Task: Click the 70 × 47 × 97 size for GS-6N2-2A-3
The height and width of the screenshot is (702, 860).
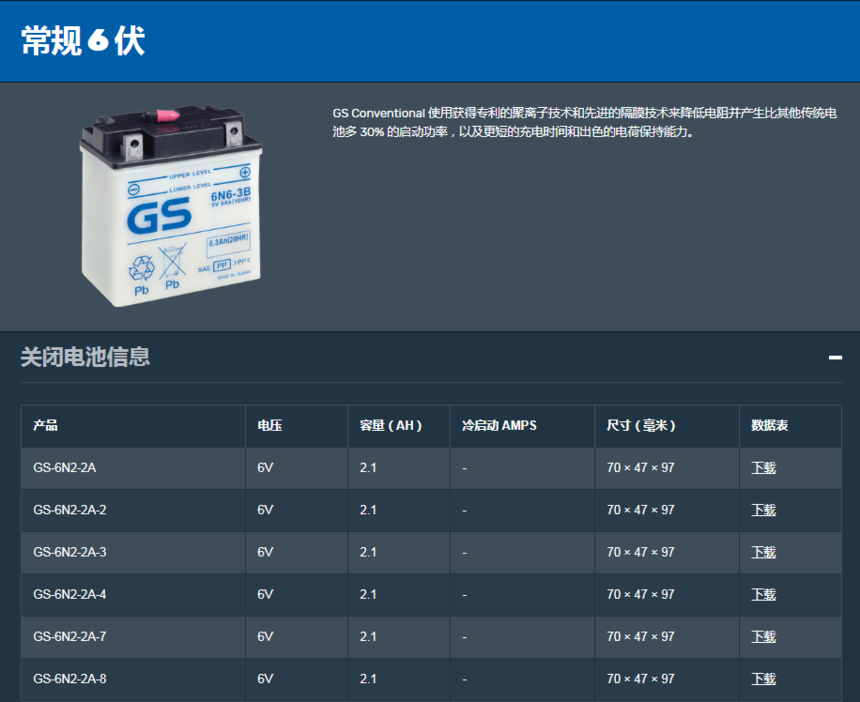Action: click(667, 552)
